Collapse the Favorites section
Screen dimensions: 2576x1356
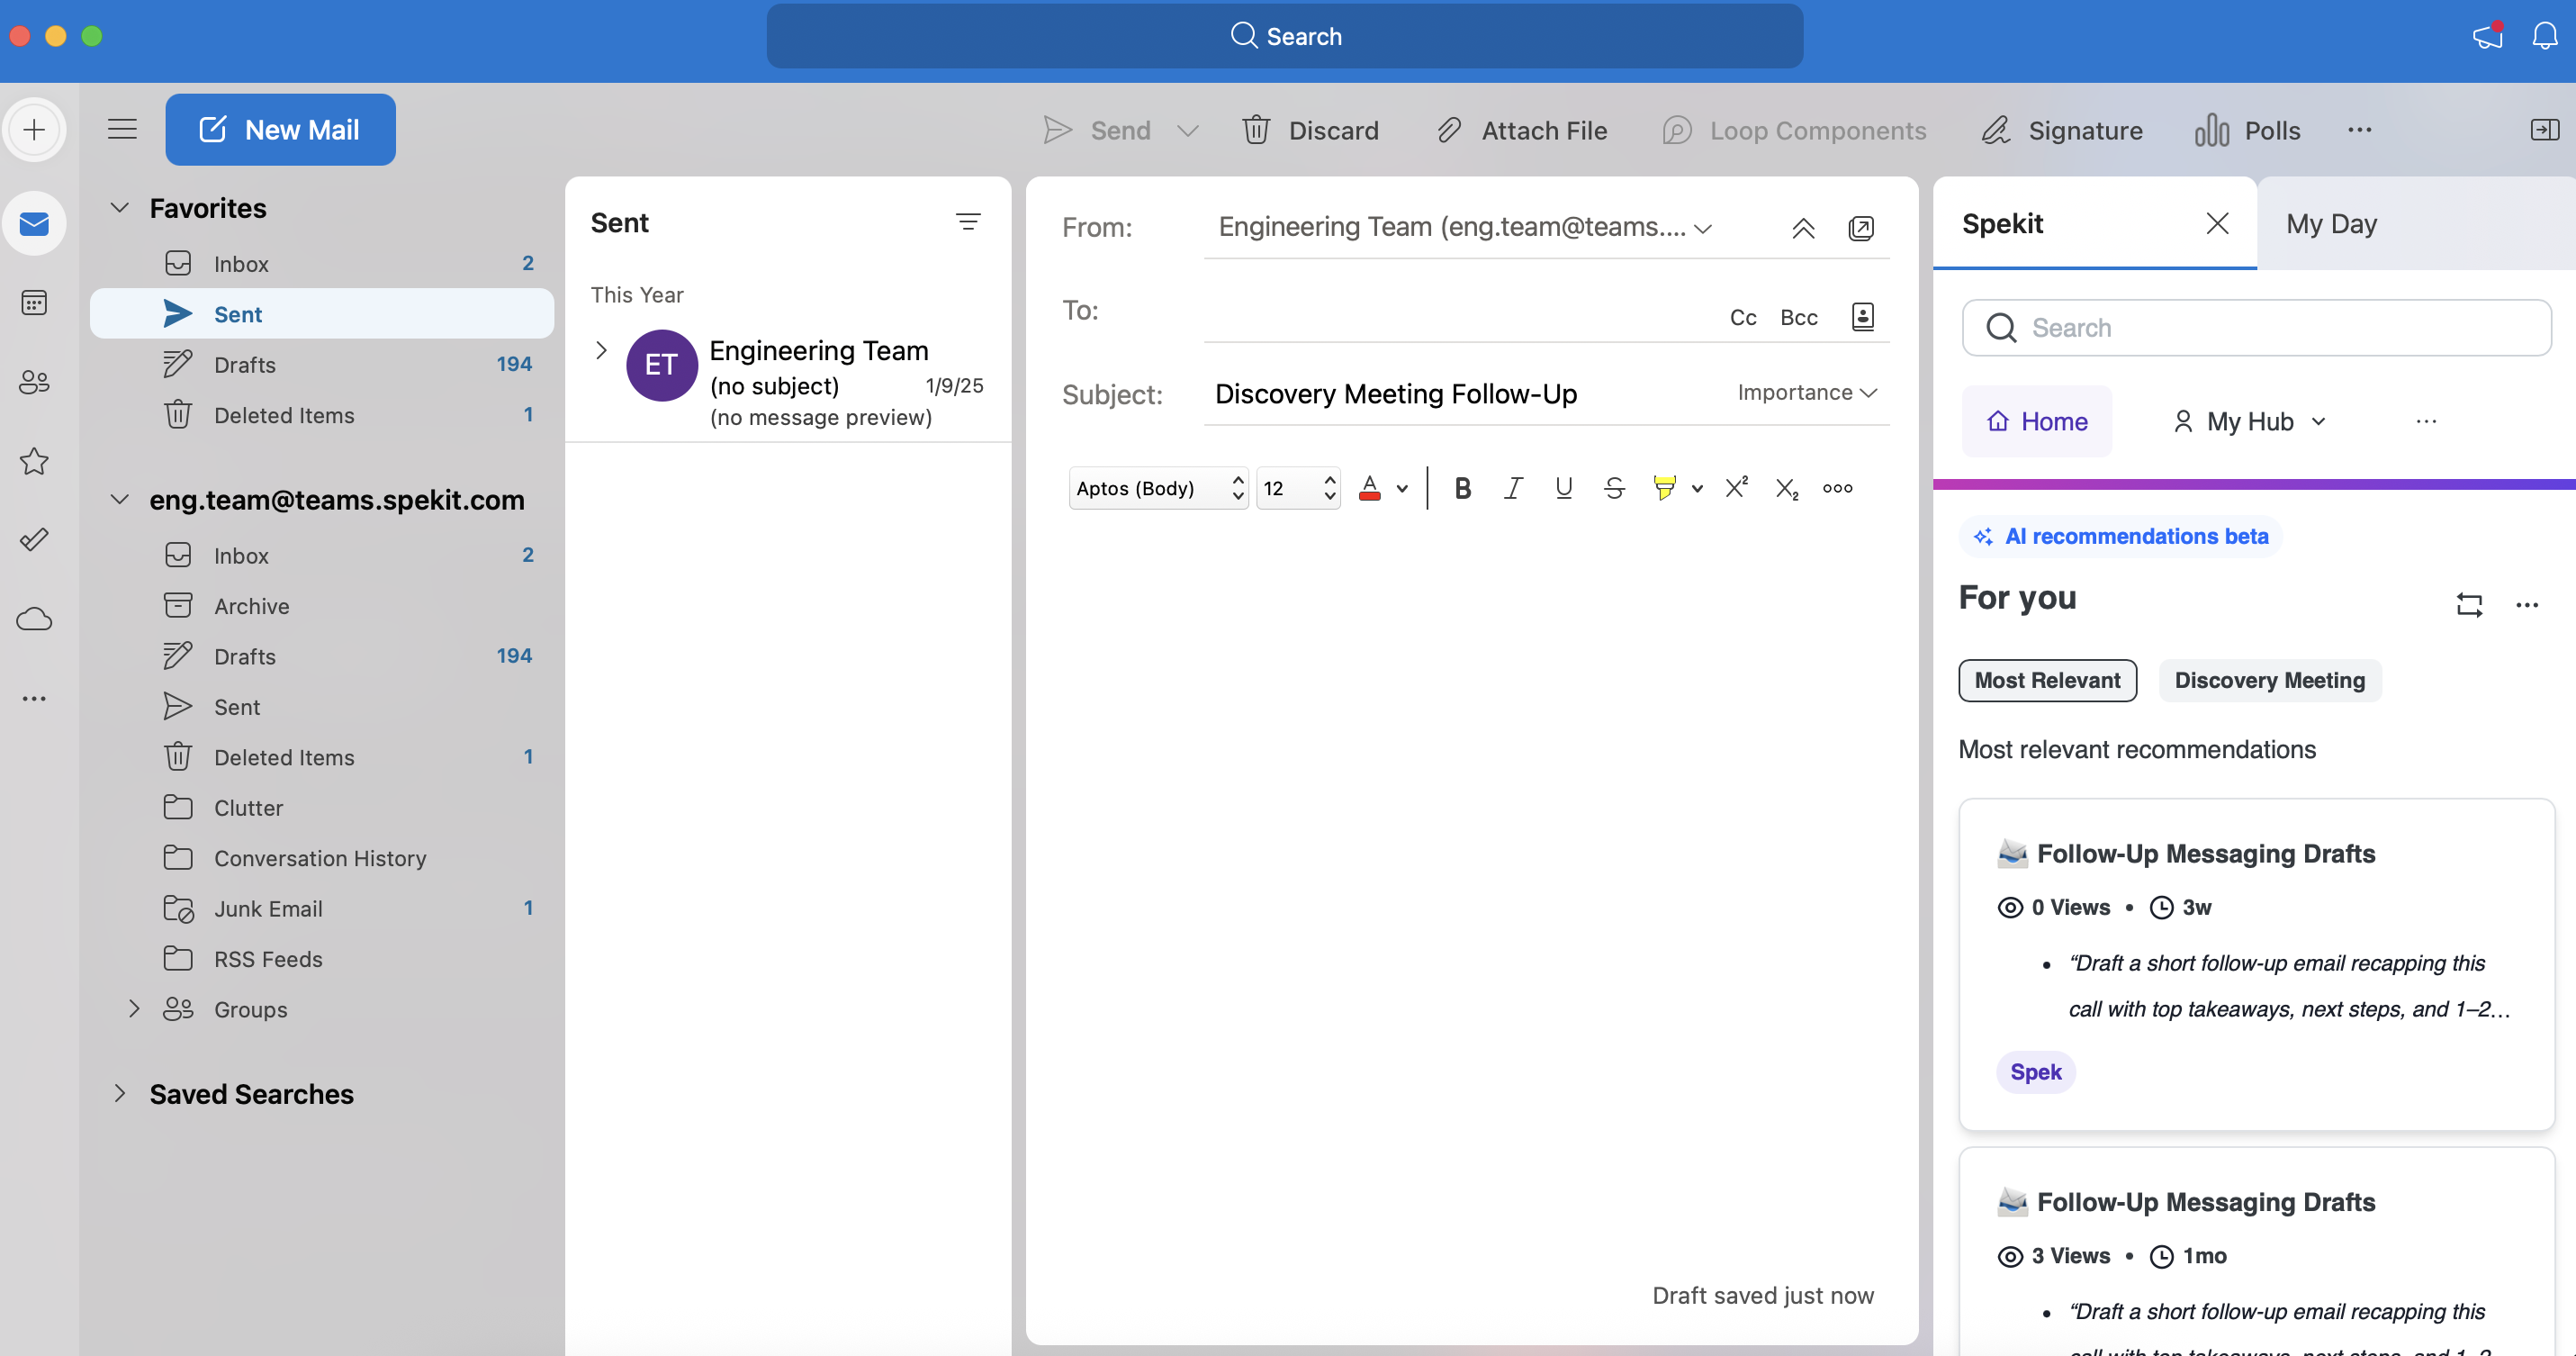[x=120, y=208]
